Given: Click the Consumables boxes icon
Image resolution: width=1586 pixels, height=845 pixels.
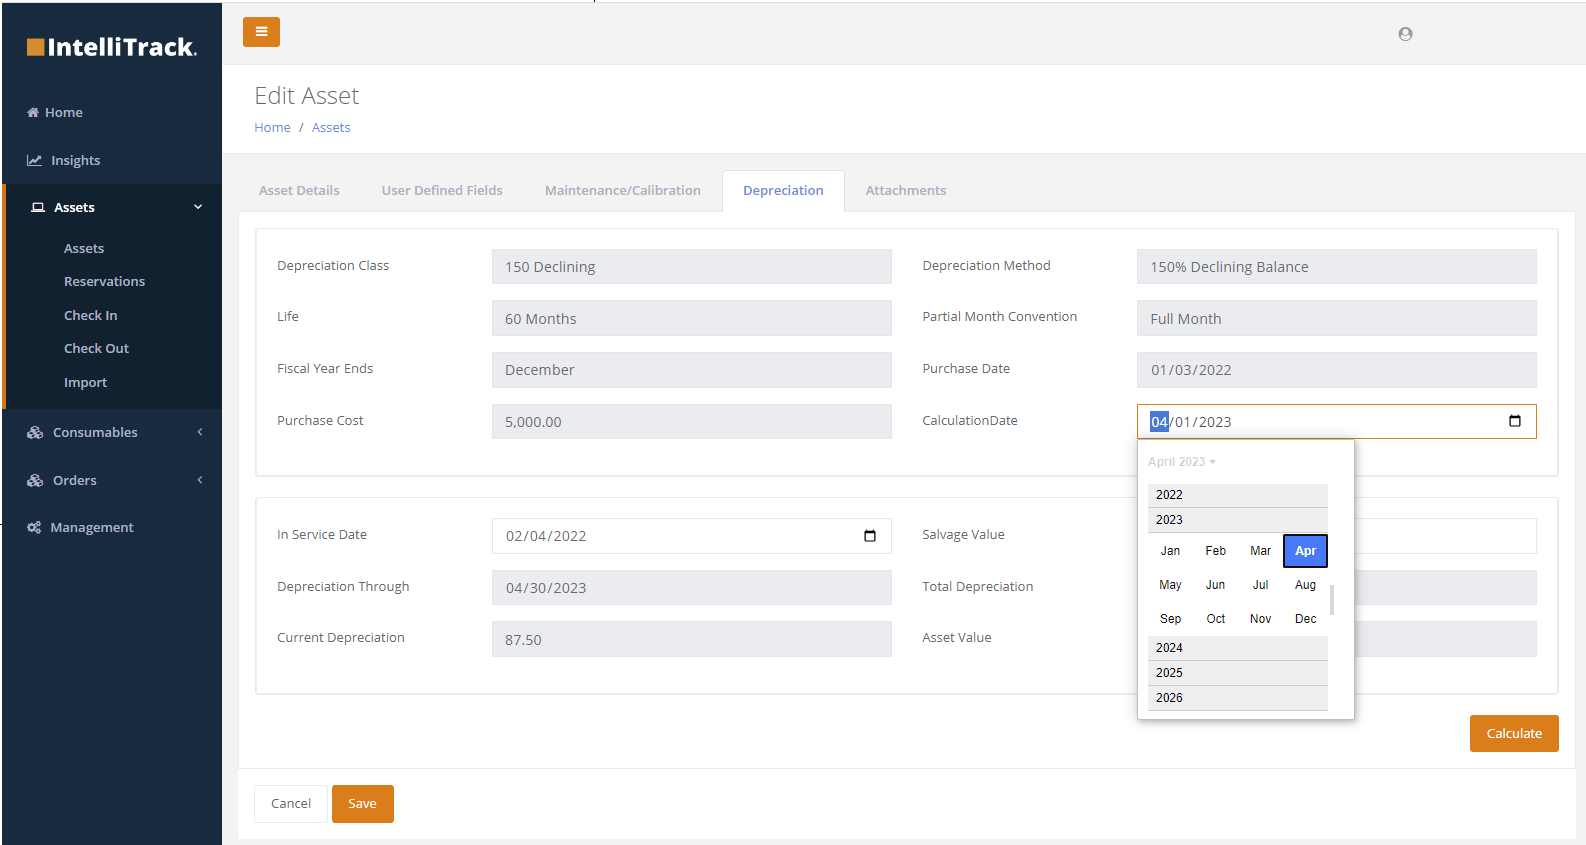Looking at the screenshot, I should coord(35,432).
